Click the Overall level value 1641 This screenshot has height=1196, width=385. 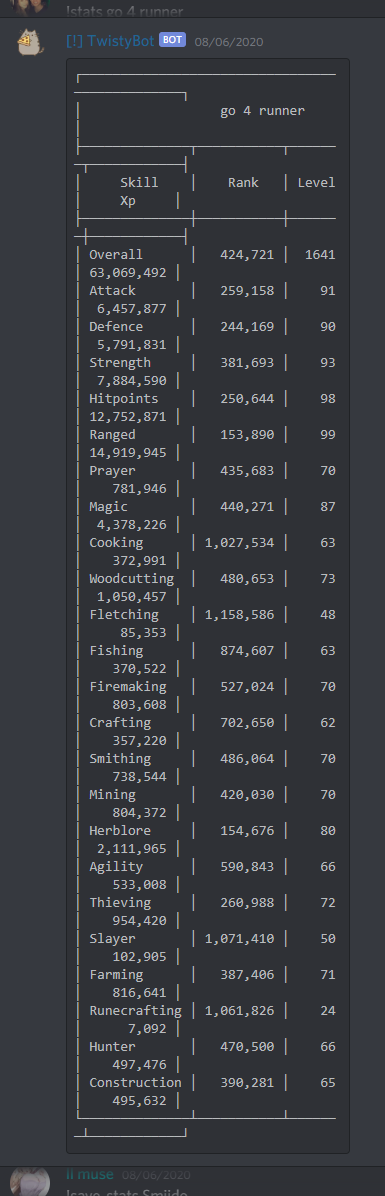(320, 255)
